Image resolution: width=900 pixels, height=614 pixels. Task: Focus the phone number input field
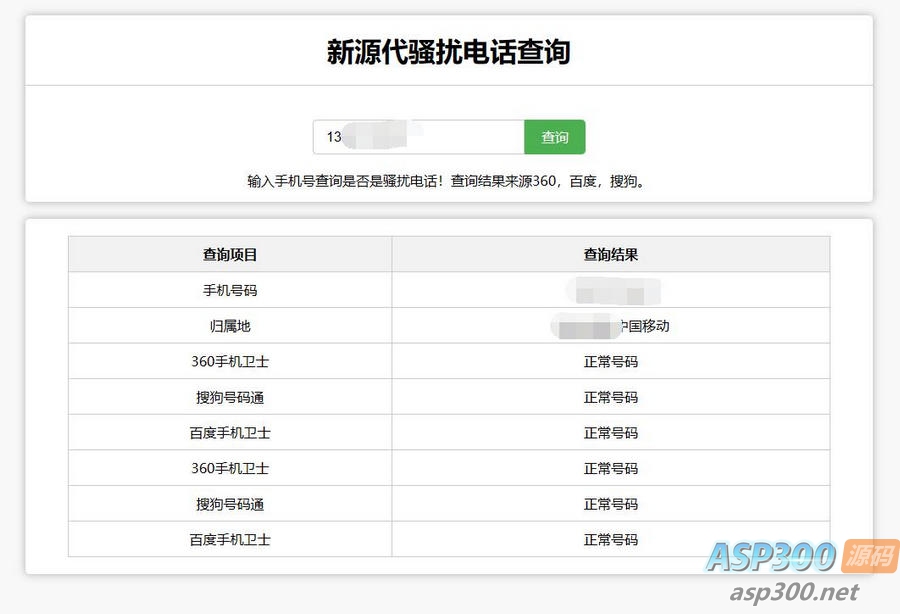[x=418, y=137]
